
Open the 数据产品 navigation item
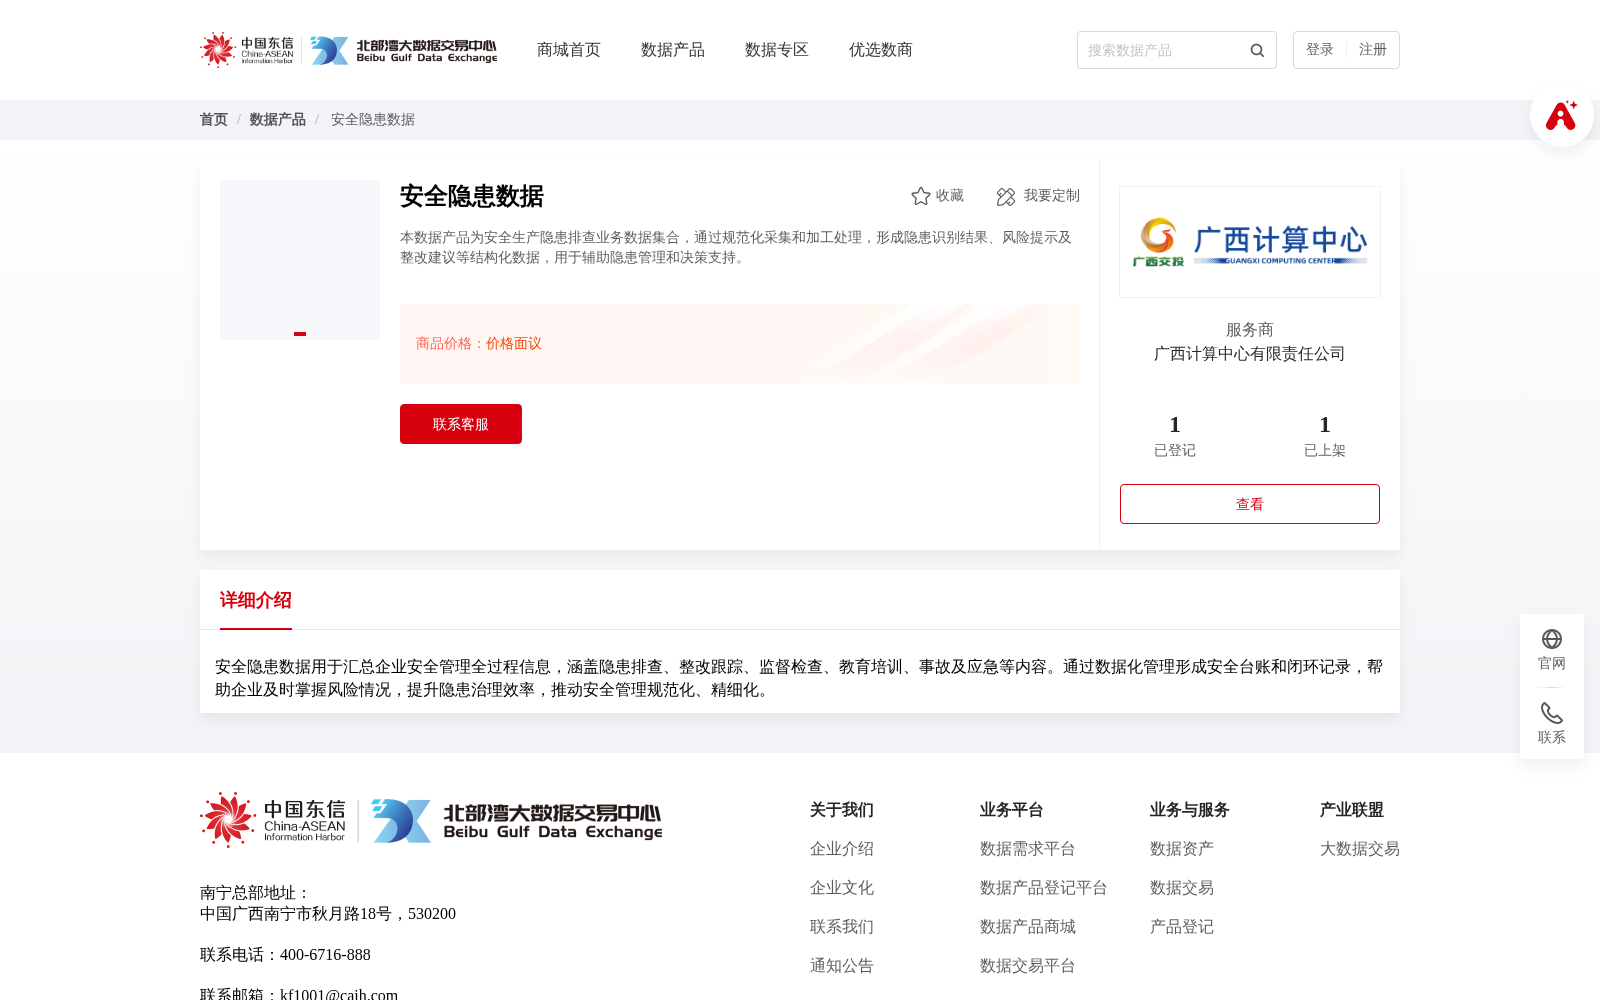[673, 50]
